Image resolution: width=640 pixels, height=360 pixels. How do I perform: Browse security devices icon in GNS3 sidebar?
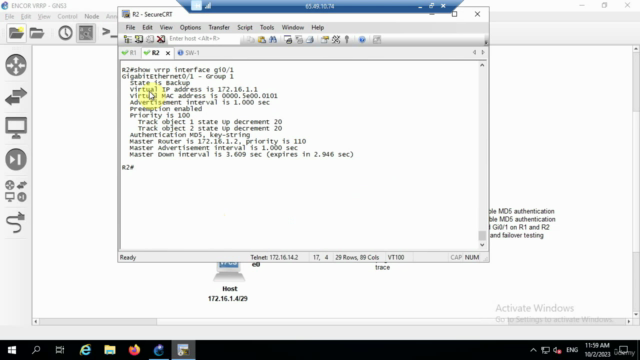tap(16, 160)
